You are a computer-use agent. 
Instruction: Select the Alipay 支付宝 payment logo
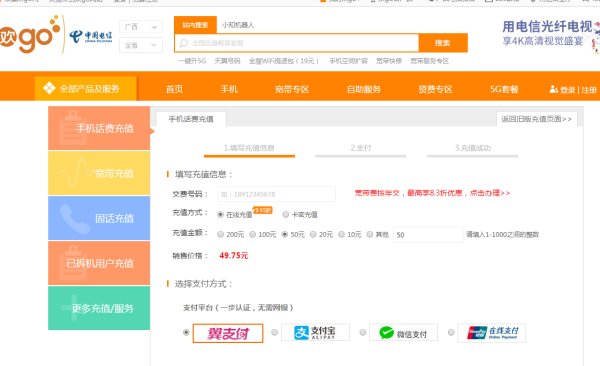tap(315, 332)
